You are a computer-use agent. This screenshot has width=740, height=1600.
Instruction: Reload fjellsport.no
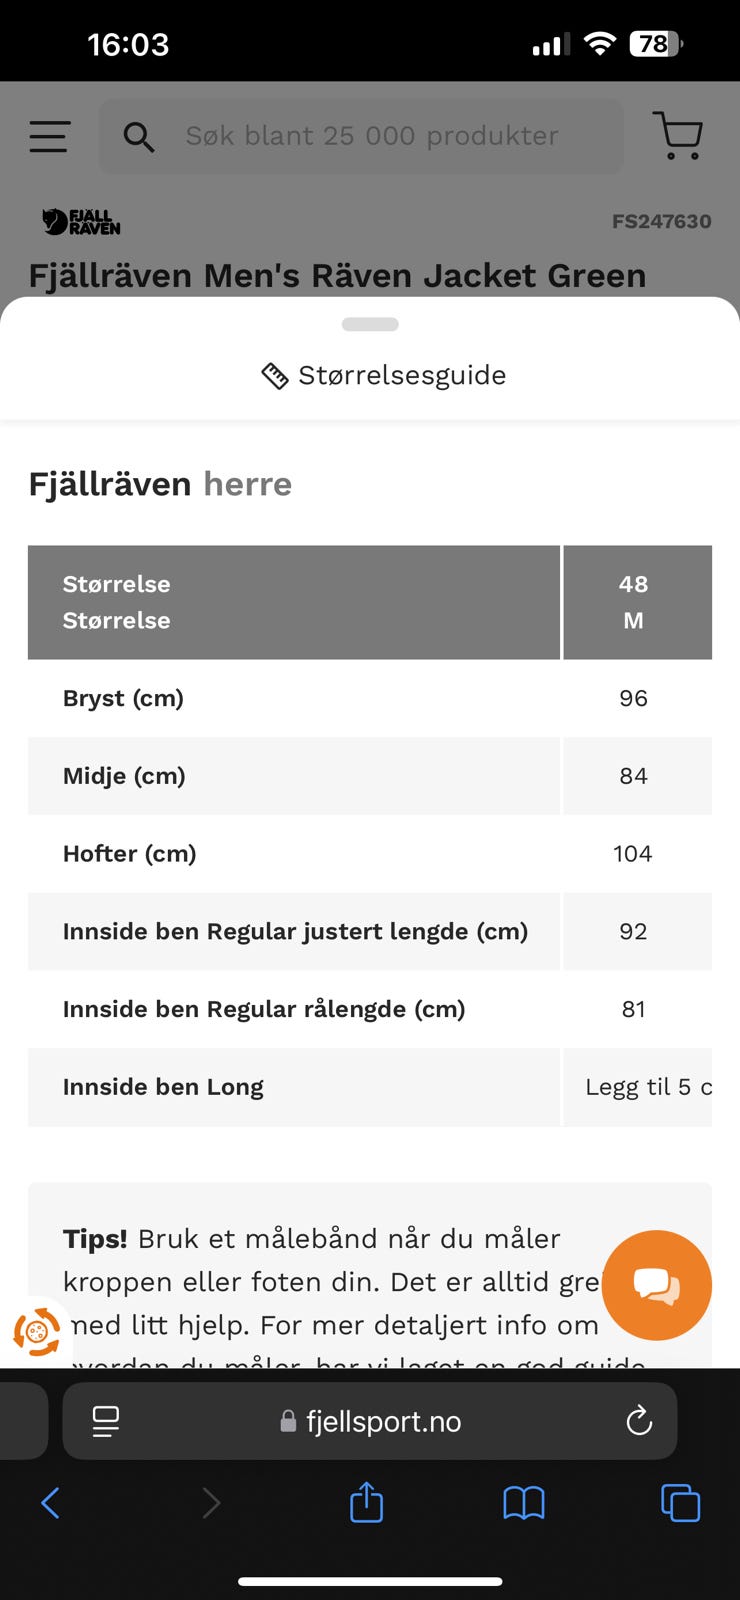coord(639,1420)
